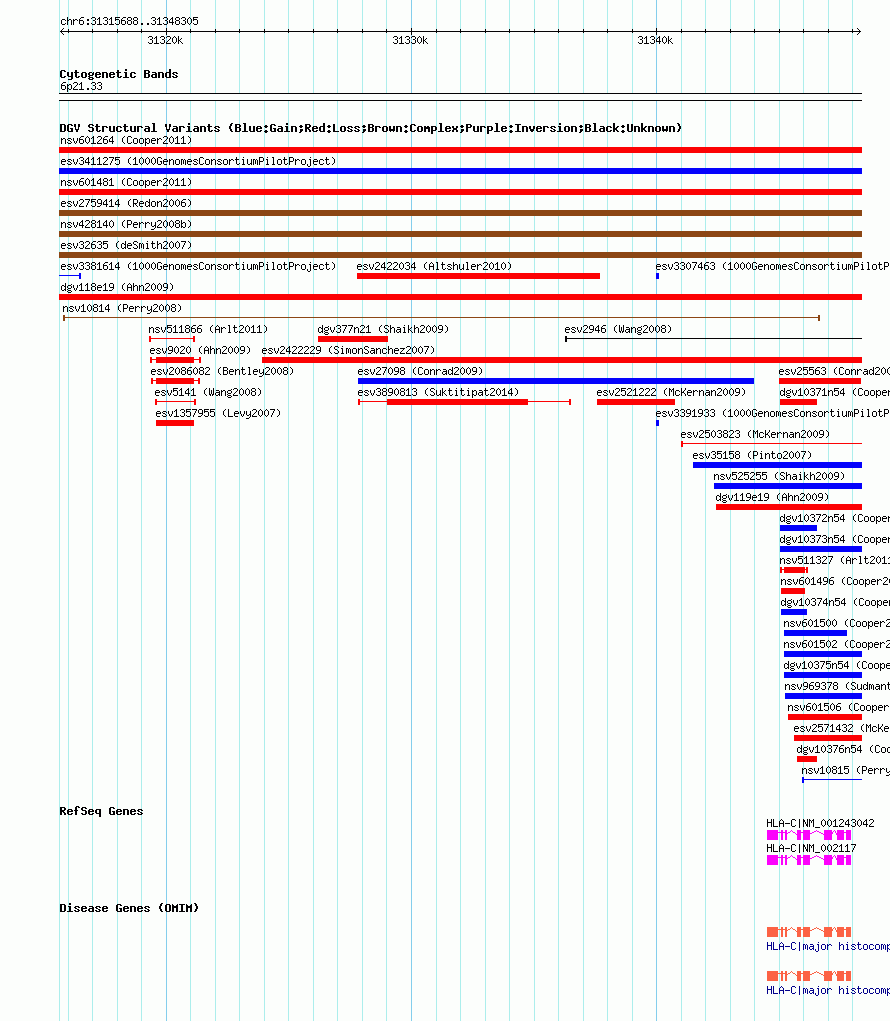Image resolution: width=890 pixels, height=1021 pixels.
Task: Select nsv601500 variant label
Action: pos(837,623)
